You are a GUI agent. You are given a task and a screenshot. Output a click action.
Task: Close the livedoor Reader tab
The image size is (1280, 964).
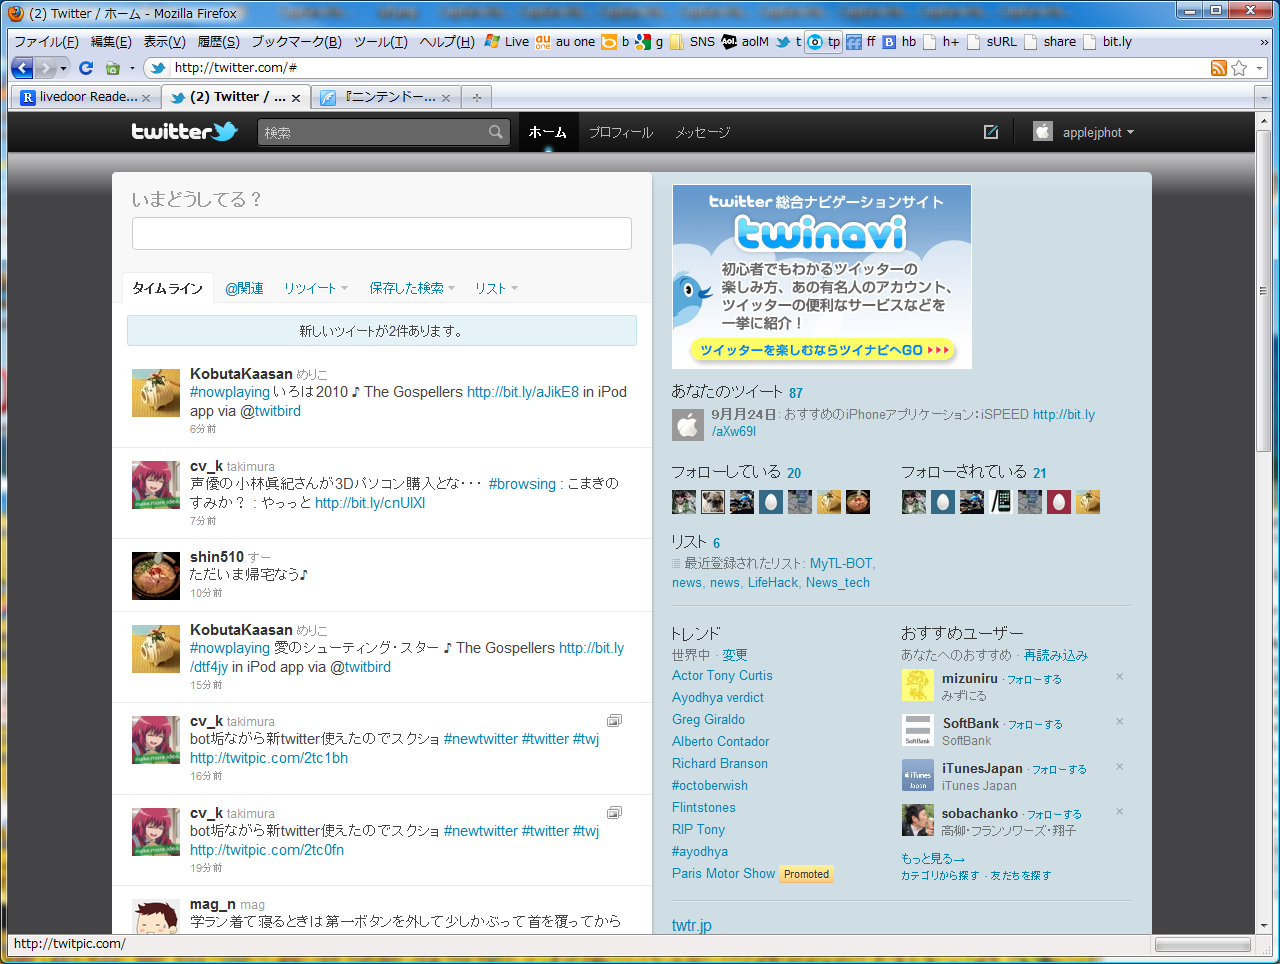146,98
